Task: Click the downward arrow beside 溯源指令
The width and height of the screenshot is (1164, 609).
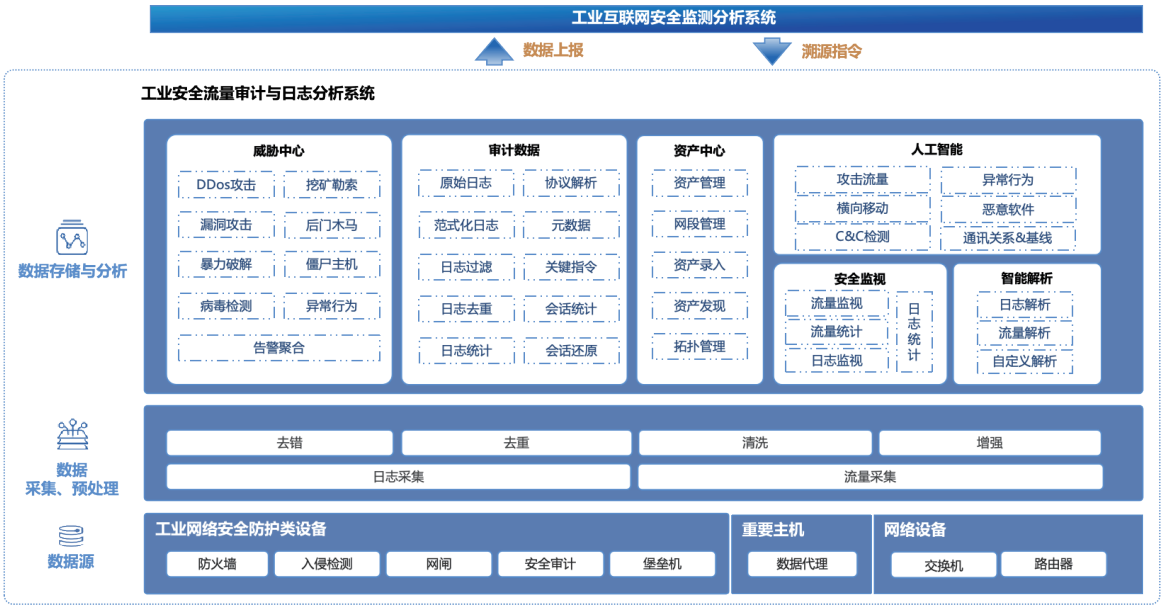Action: (771, 50)
